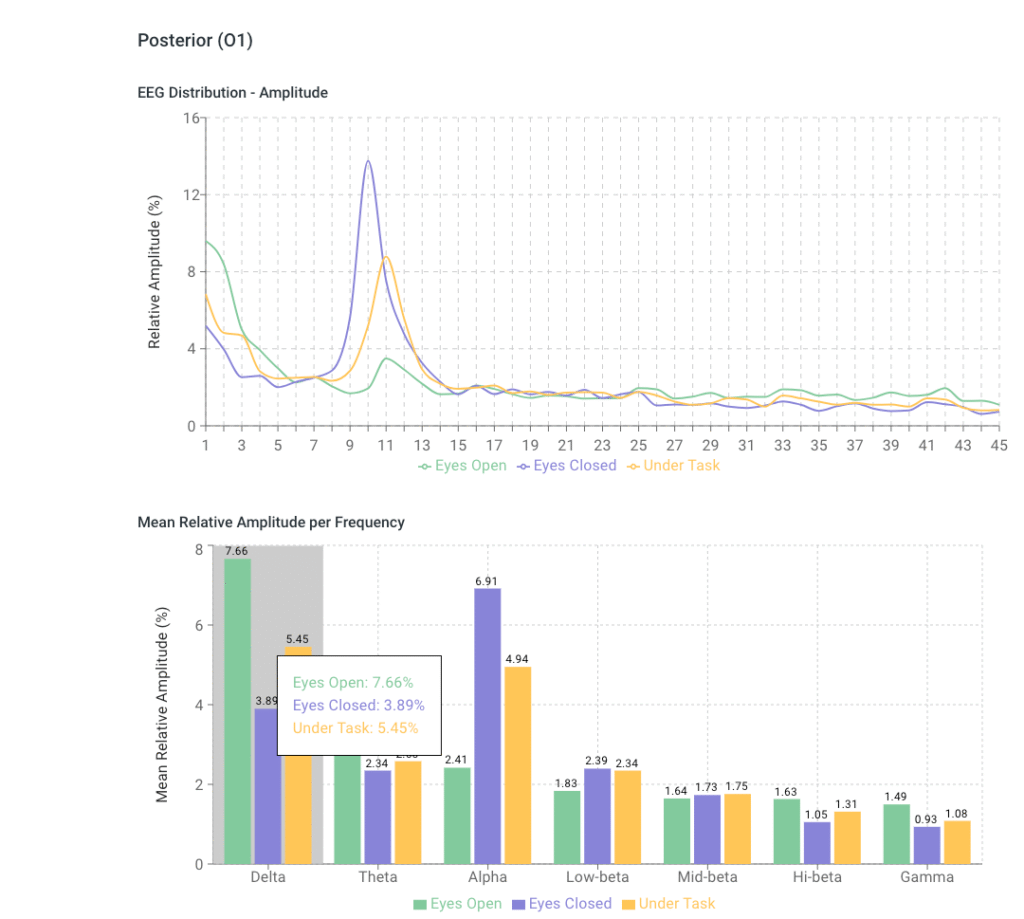1024x919 pixels.
Task: Click the Low-beta Eyes Open bar (1.83)
Action: pyautogui.click(x=567, y=827)
